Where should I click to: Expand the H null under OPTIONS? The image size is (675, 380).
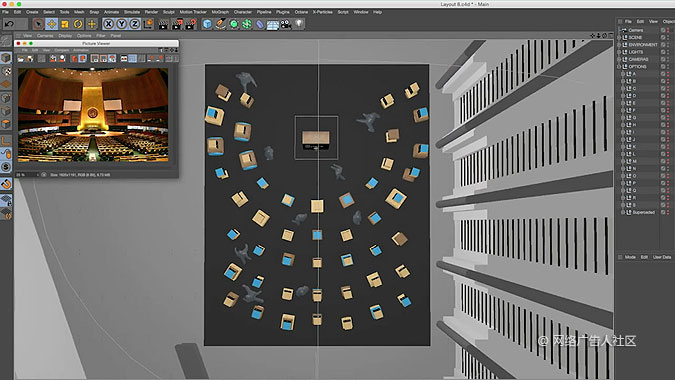pos(622,125)
